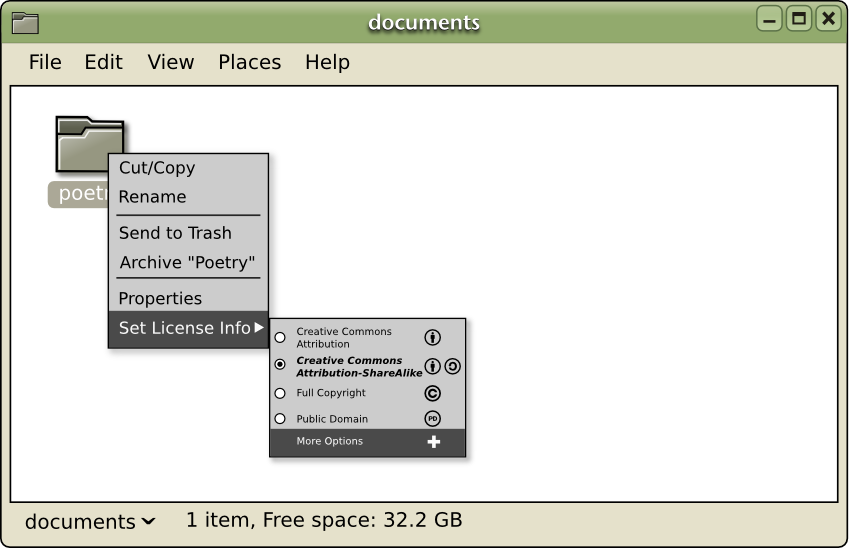Select the poetry folder icon
849x548 pixels.
point(90,144)
